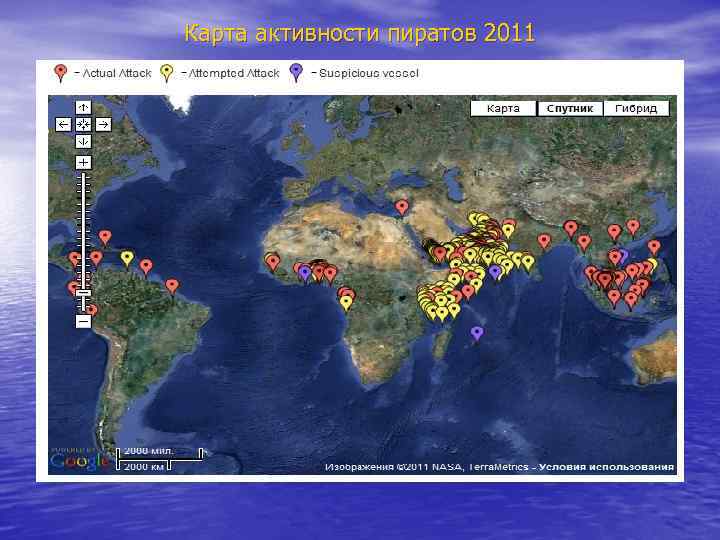Click the purple Suspicious vessel legend pin
720x540 pixels.
pyautogui.click(x=297, y=73)
